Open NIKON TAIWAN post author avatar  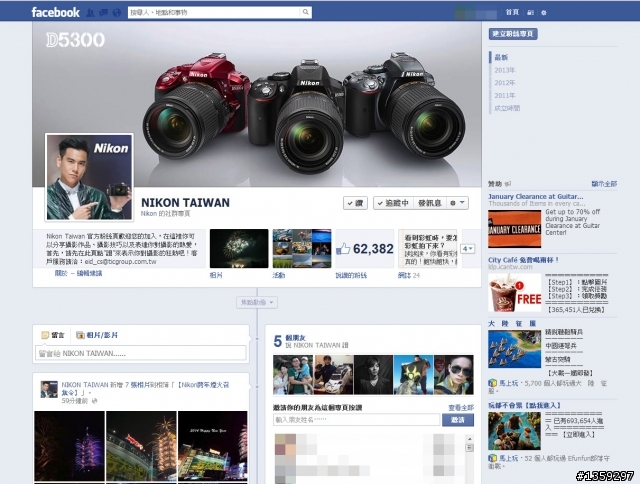[x=49, y=390]
